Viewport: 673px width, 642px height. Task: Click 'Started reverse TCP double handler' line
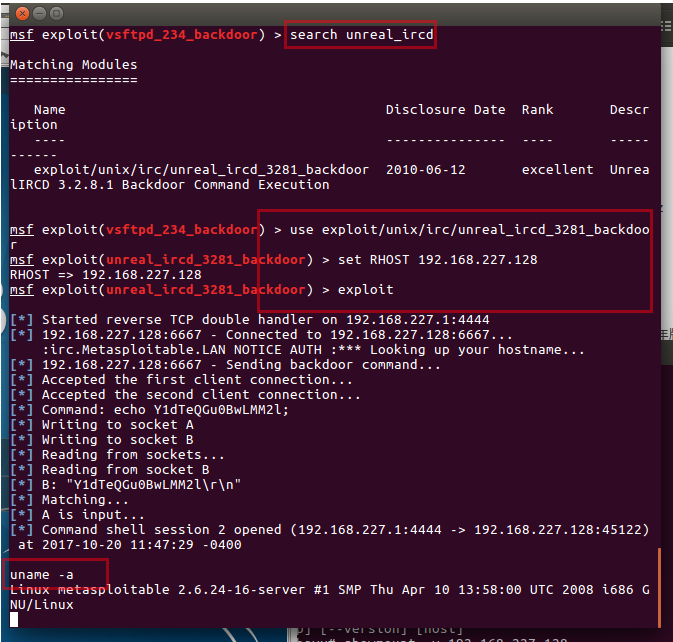(250, 320)
